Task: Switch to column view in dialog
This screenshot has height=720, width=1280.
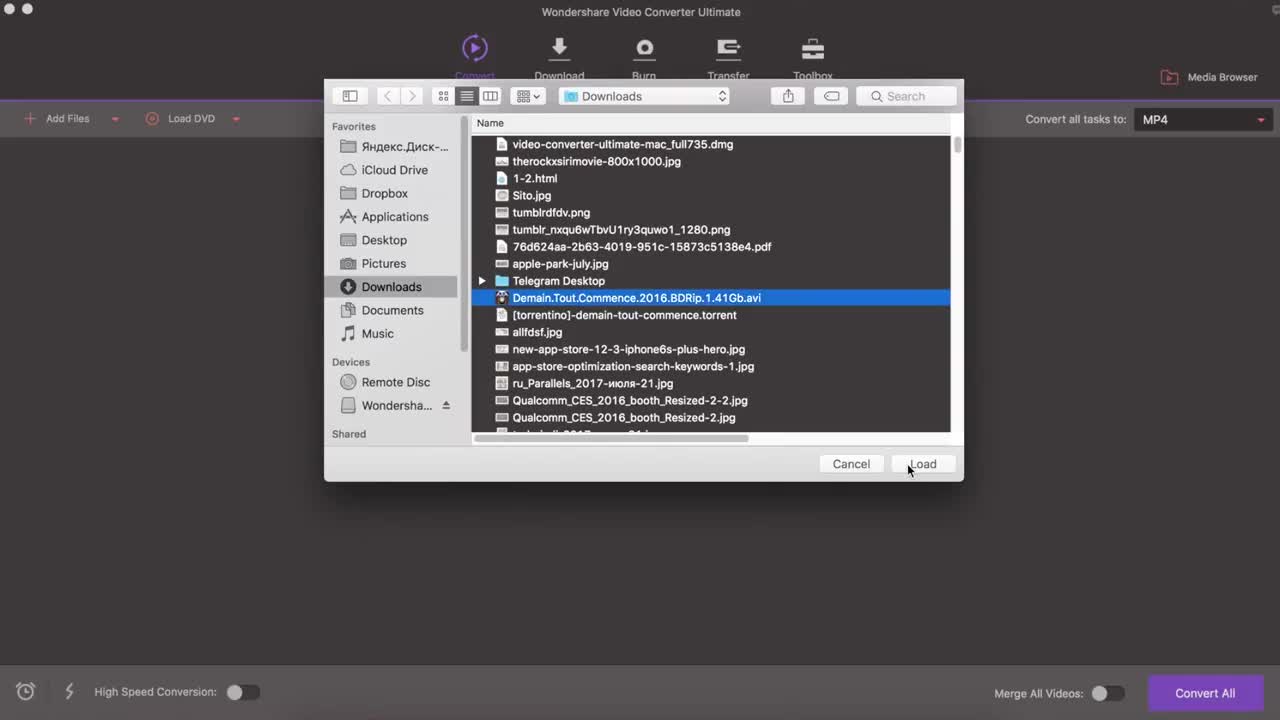Action: [490, 96]
